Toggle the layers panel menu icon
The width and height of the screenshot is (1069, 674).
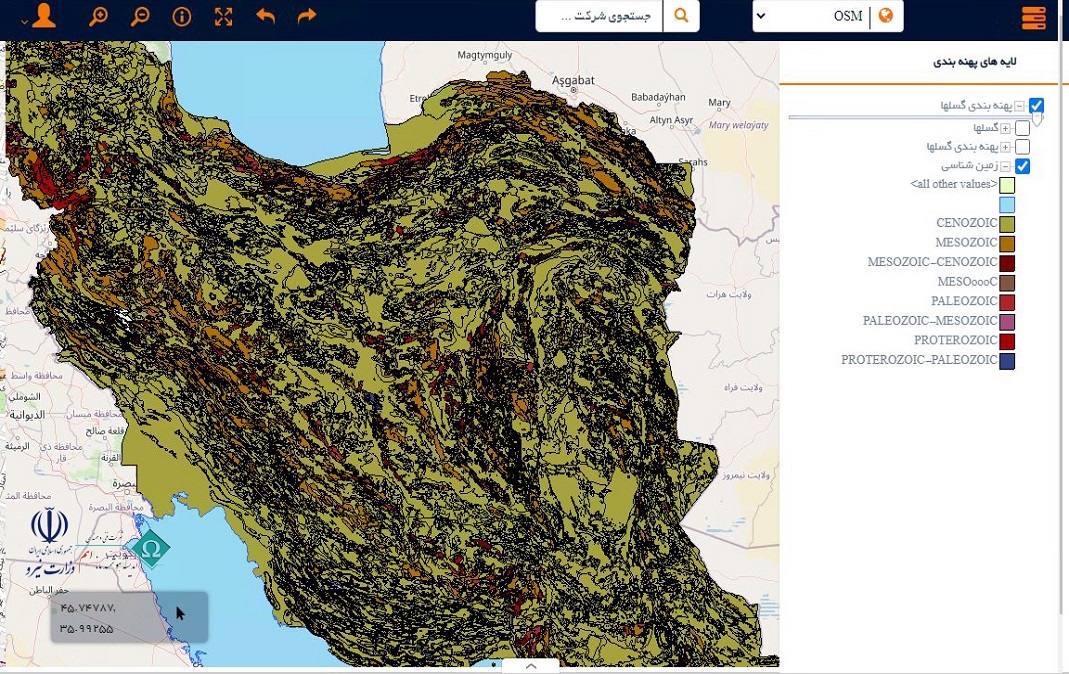click(x=1034, y=17)
